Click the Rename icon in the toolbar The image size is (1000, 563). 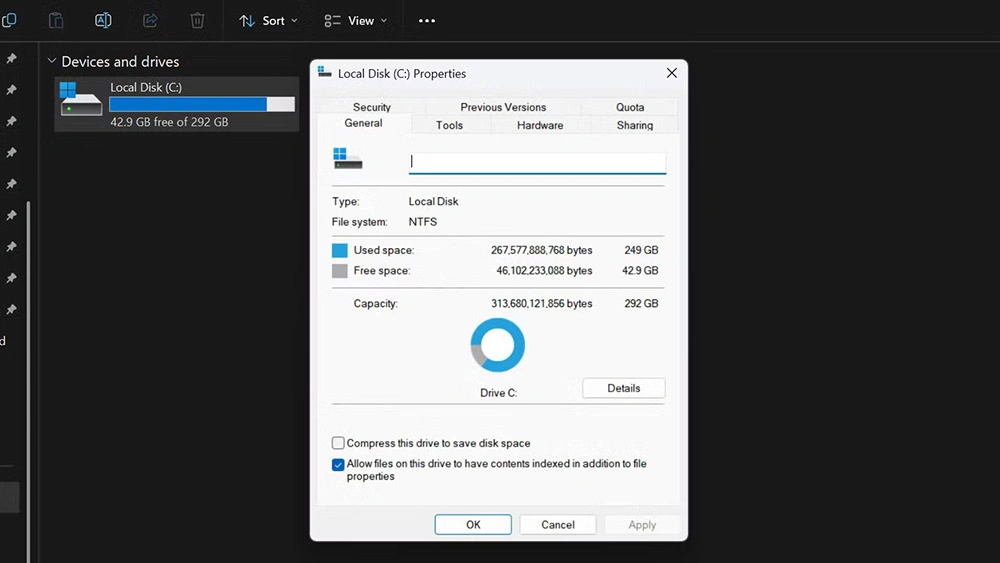click(103, 20)
